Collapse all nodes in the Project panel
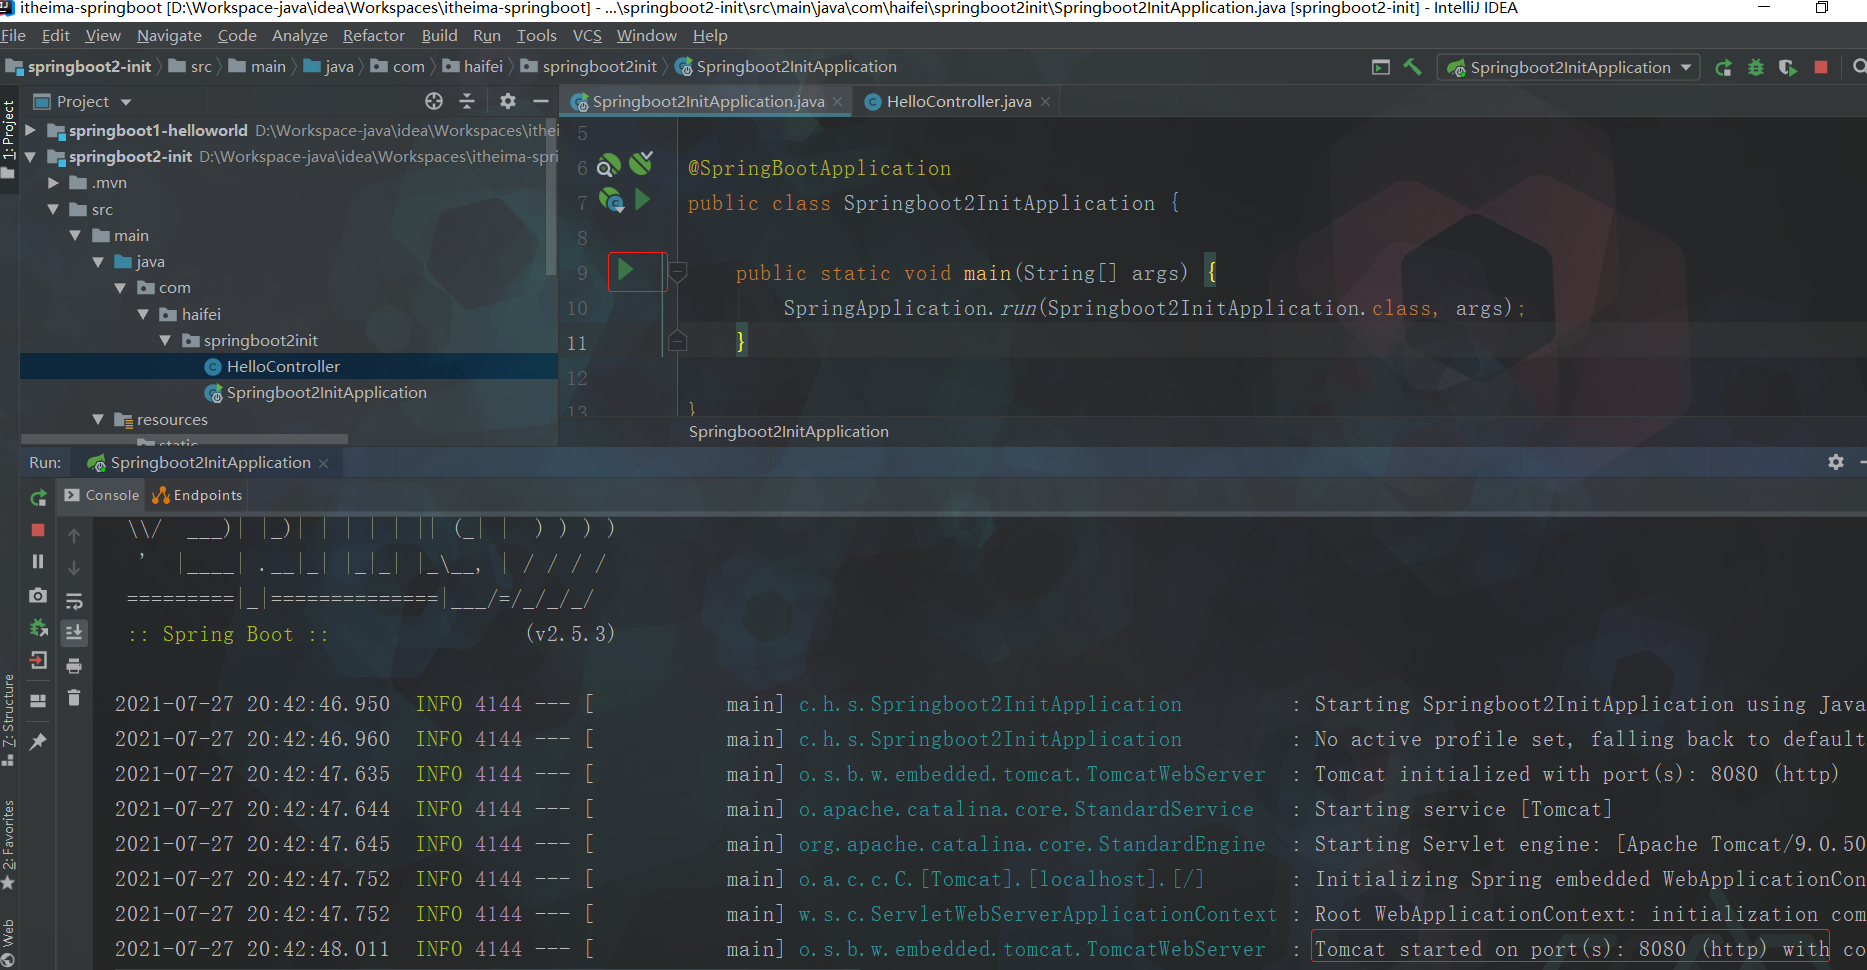Image resolution: width=1867 pixels, height=970 pixels. tap(467, 101)
